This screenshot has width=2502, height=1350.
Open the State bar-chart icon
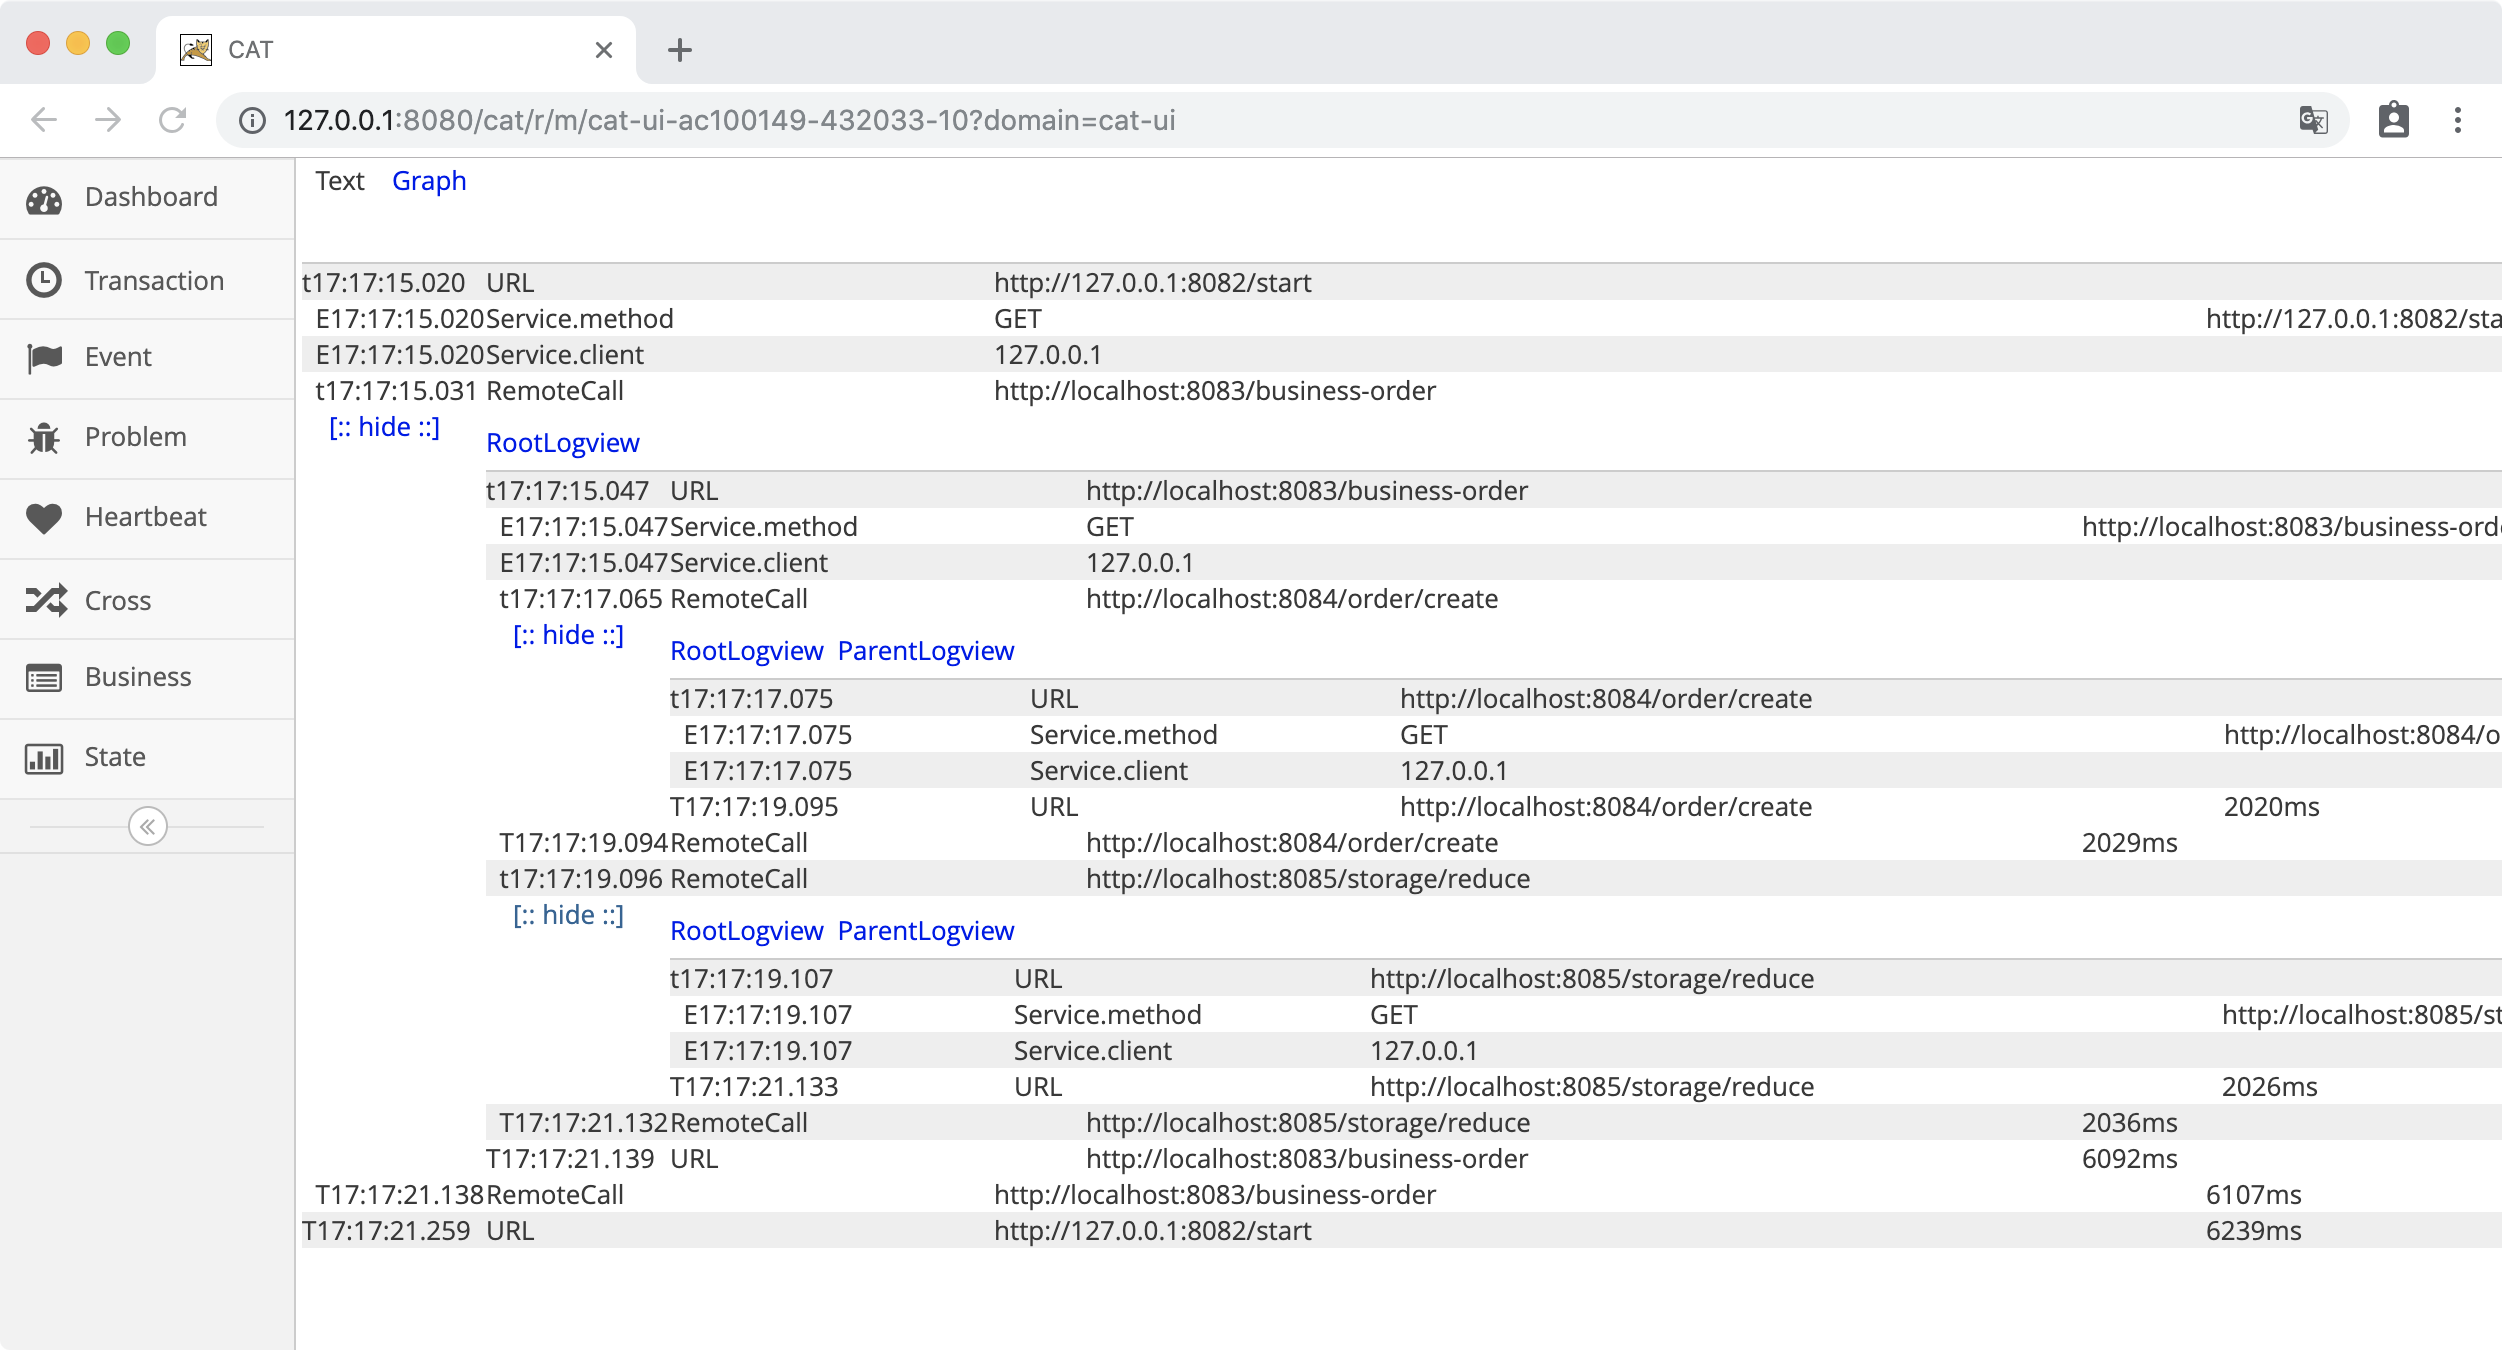click(44, 758)
